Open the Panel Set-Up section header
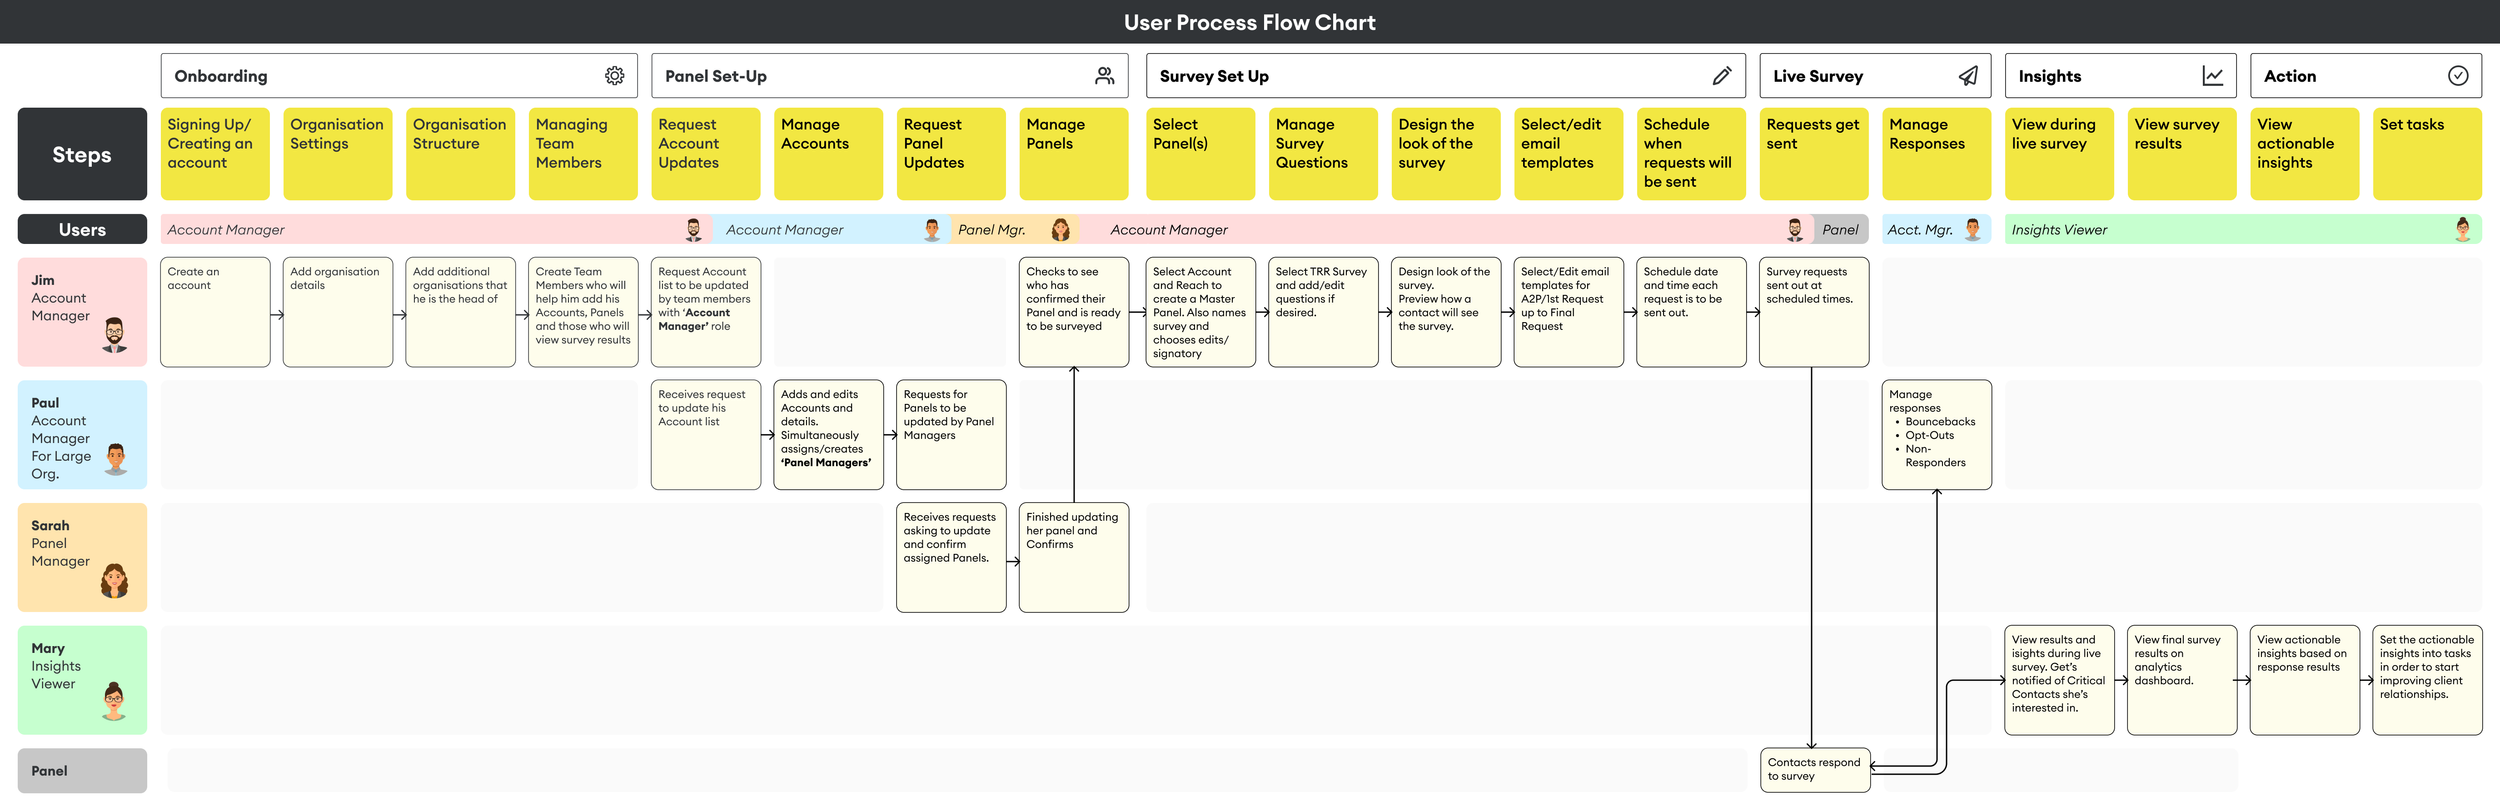The image size is (2500, 811). tap(890, 76)
